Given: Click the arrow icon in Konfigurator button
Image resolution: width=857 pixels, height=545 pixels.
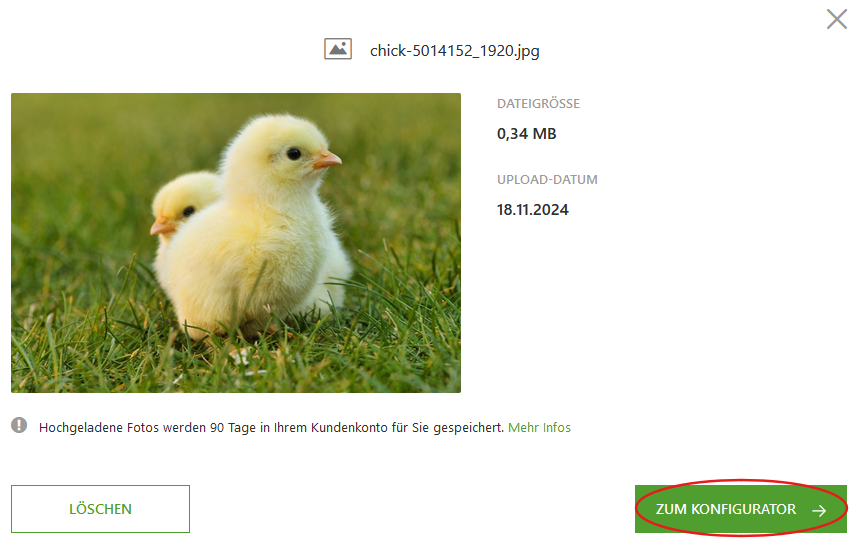Looking at the screenshot, I should coord(819,510).
